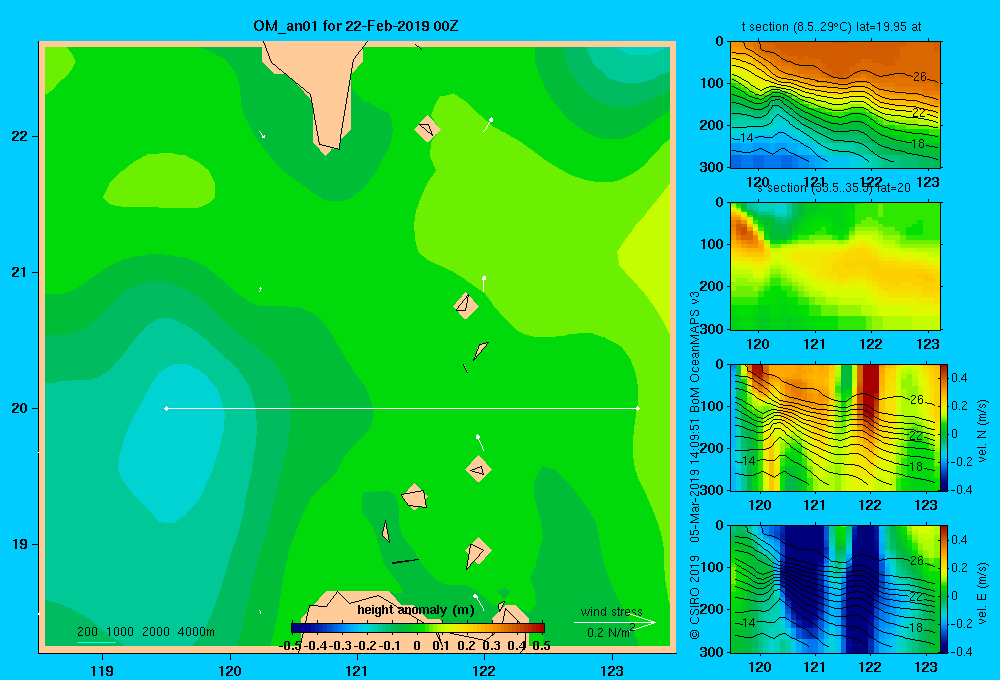Click the 26 contour label in the temperature section
1000x680 pixels.
tap(919, 77)
